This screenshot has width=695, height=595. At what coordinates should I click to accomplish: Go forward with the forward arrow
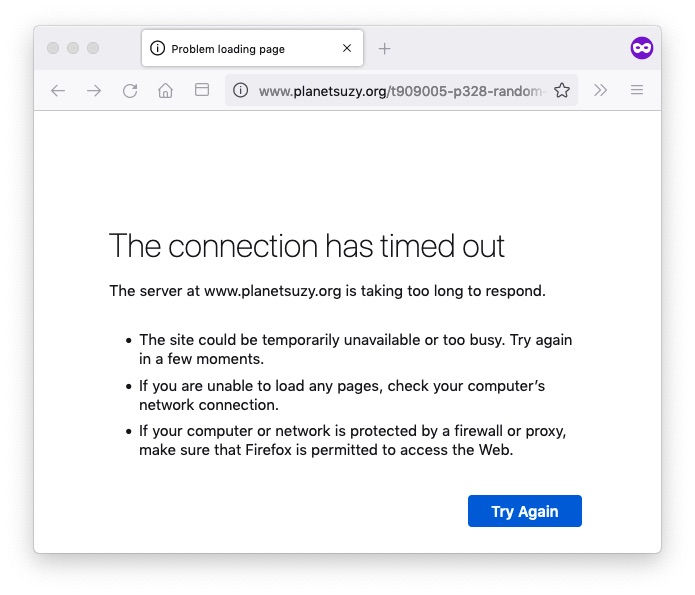(x=94, y=91)
